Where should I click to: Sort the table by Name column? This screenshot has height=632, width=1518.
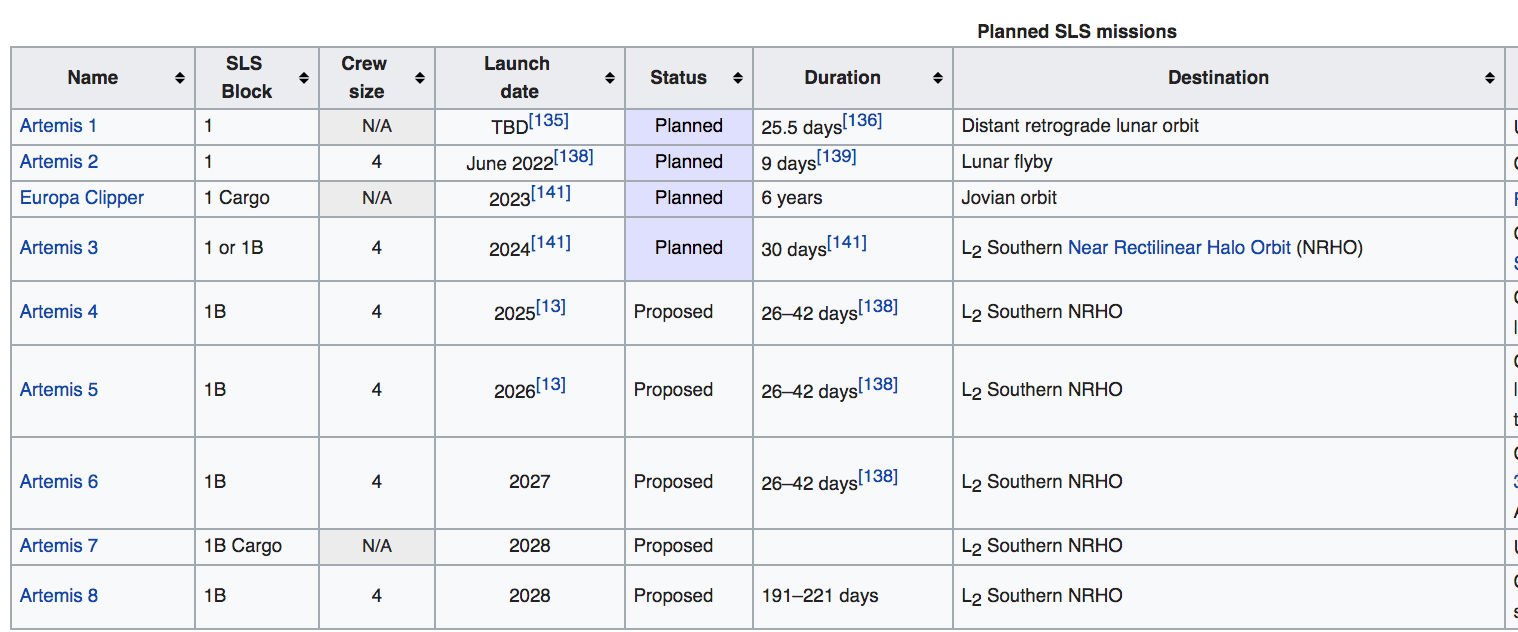181,77
